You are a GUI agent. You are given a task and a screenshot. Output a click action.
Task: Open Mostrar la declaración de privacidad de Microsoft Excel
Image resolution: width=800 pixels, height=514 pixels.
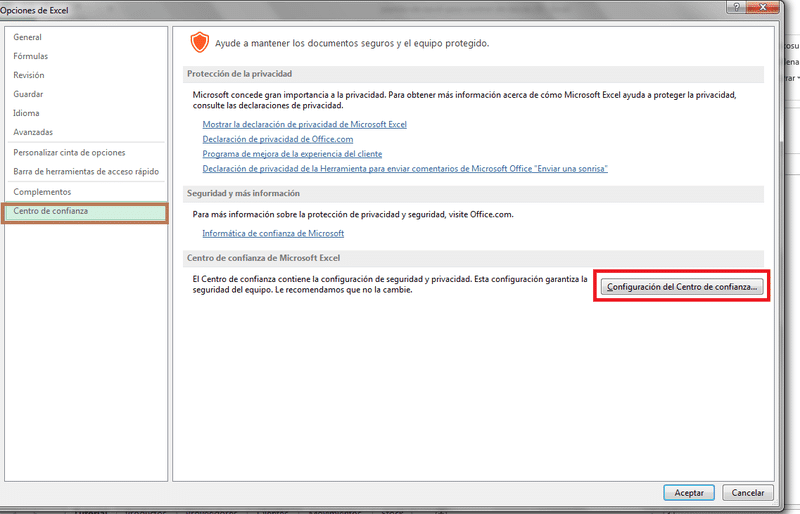click(x=304, y=124)
